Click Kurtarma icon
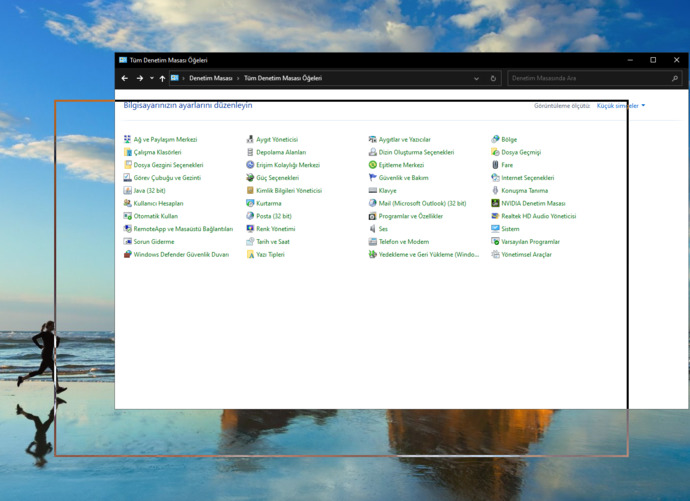 250,203
